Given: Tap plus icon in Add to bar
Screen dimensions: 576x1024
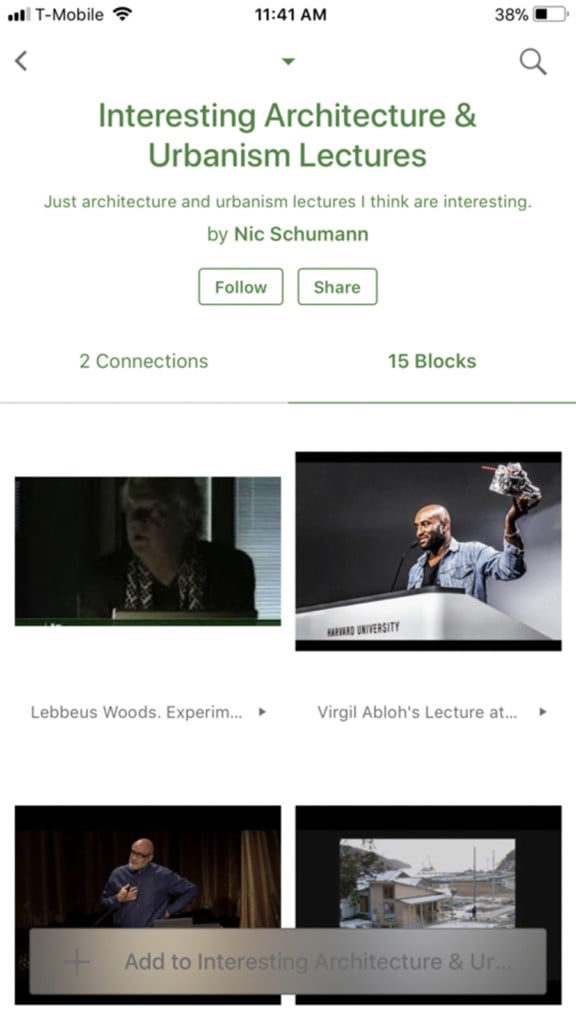Looking at the screenshot, I should point(76,961).
